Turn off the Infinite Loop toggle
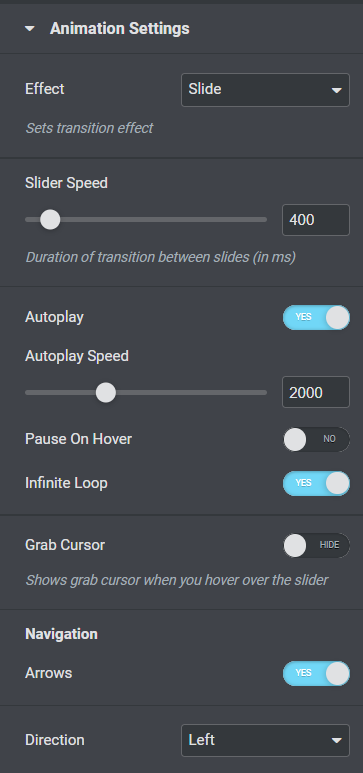The width and height of the screenshot is (363, 773). [316, 483]
